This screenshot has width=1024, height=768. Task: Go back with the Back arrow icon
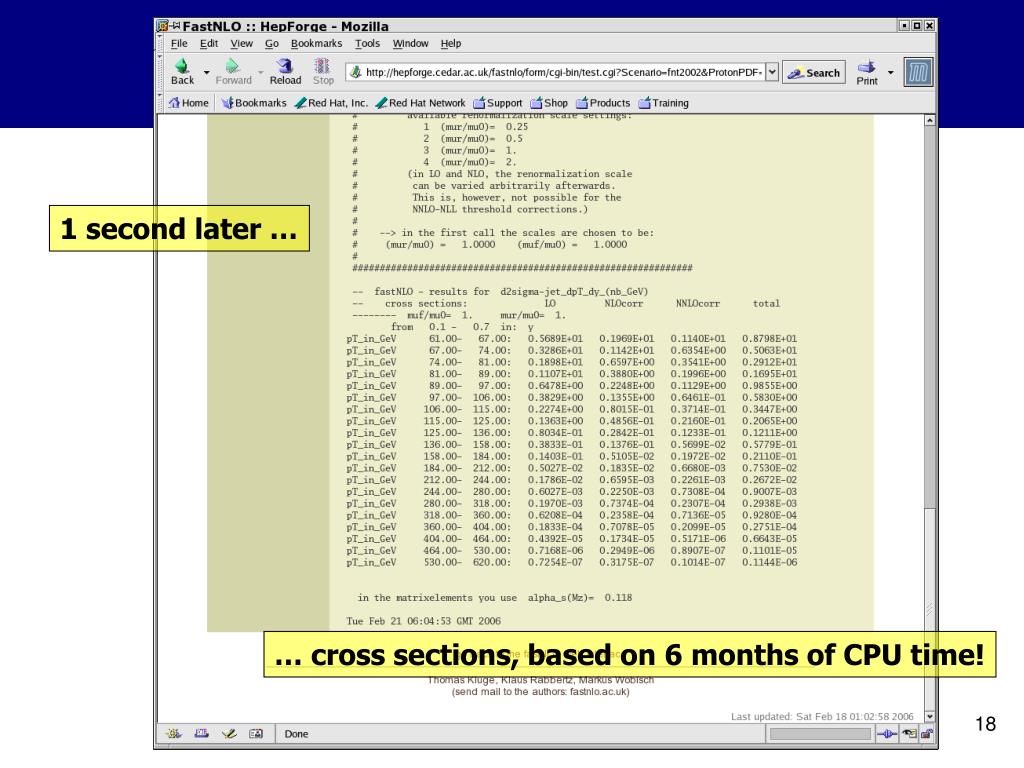(x=182, y=66)
